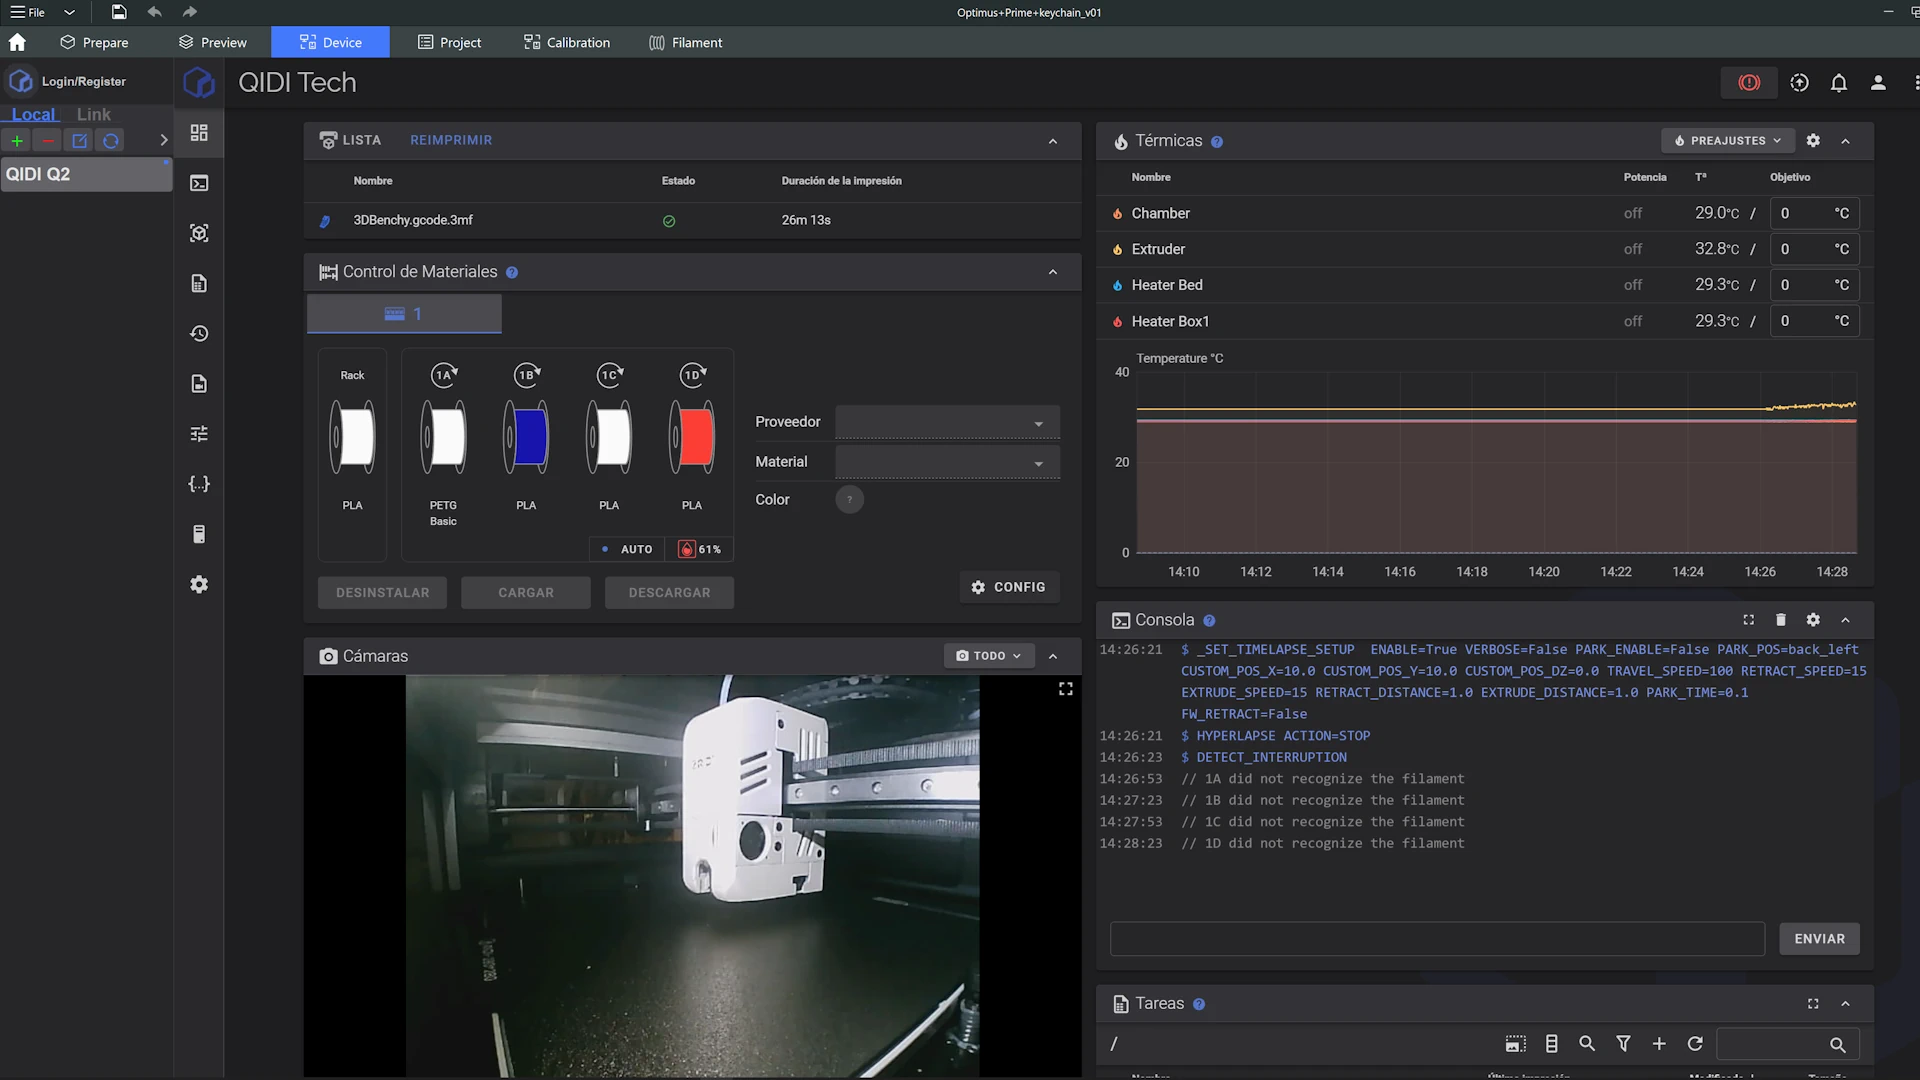The width and height of the screenshot is (1920, 1080).
Task: Open the console sidebar icon
Action: pyautogui.click(x=199, y=183)
